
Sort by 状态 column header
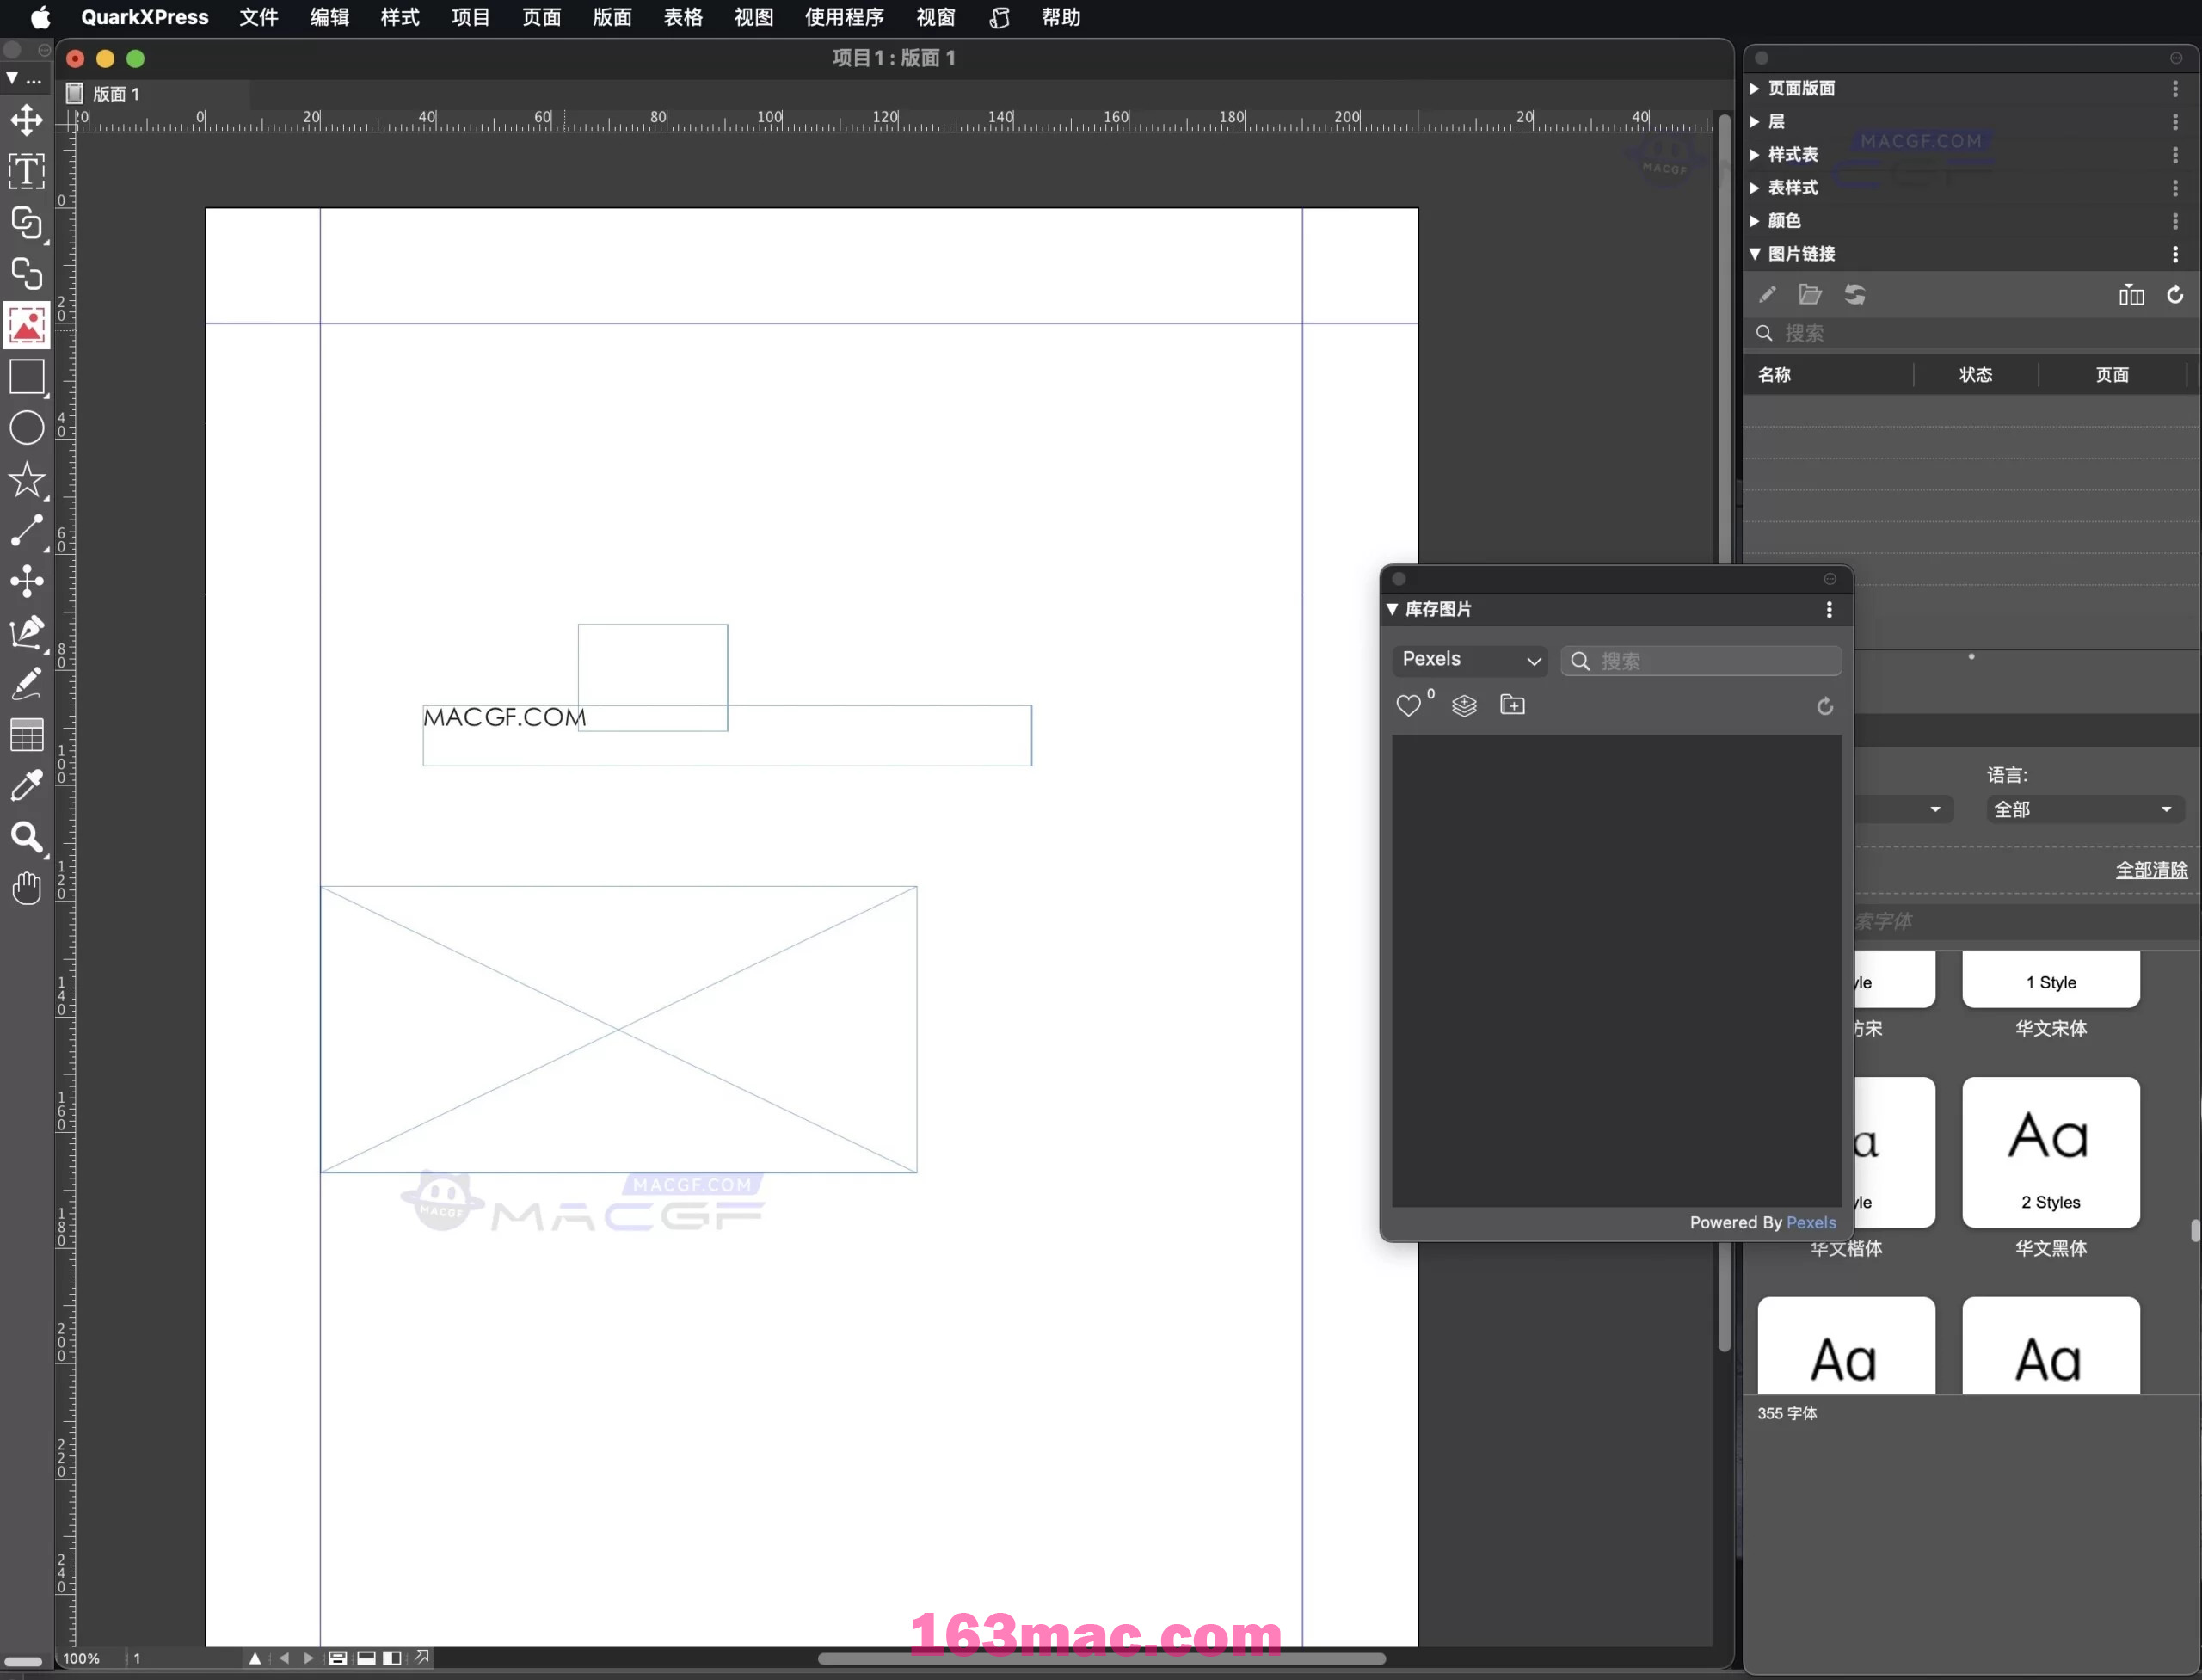(1975, 375)
